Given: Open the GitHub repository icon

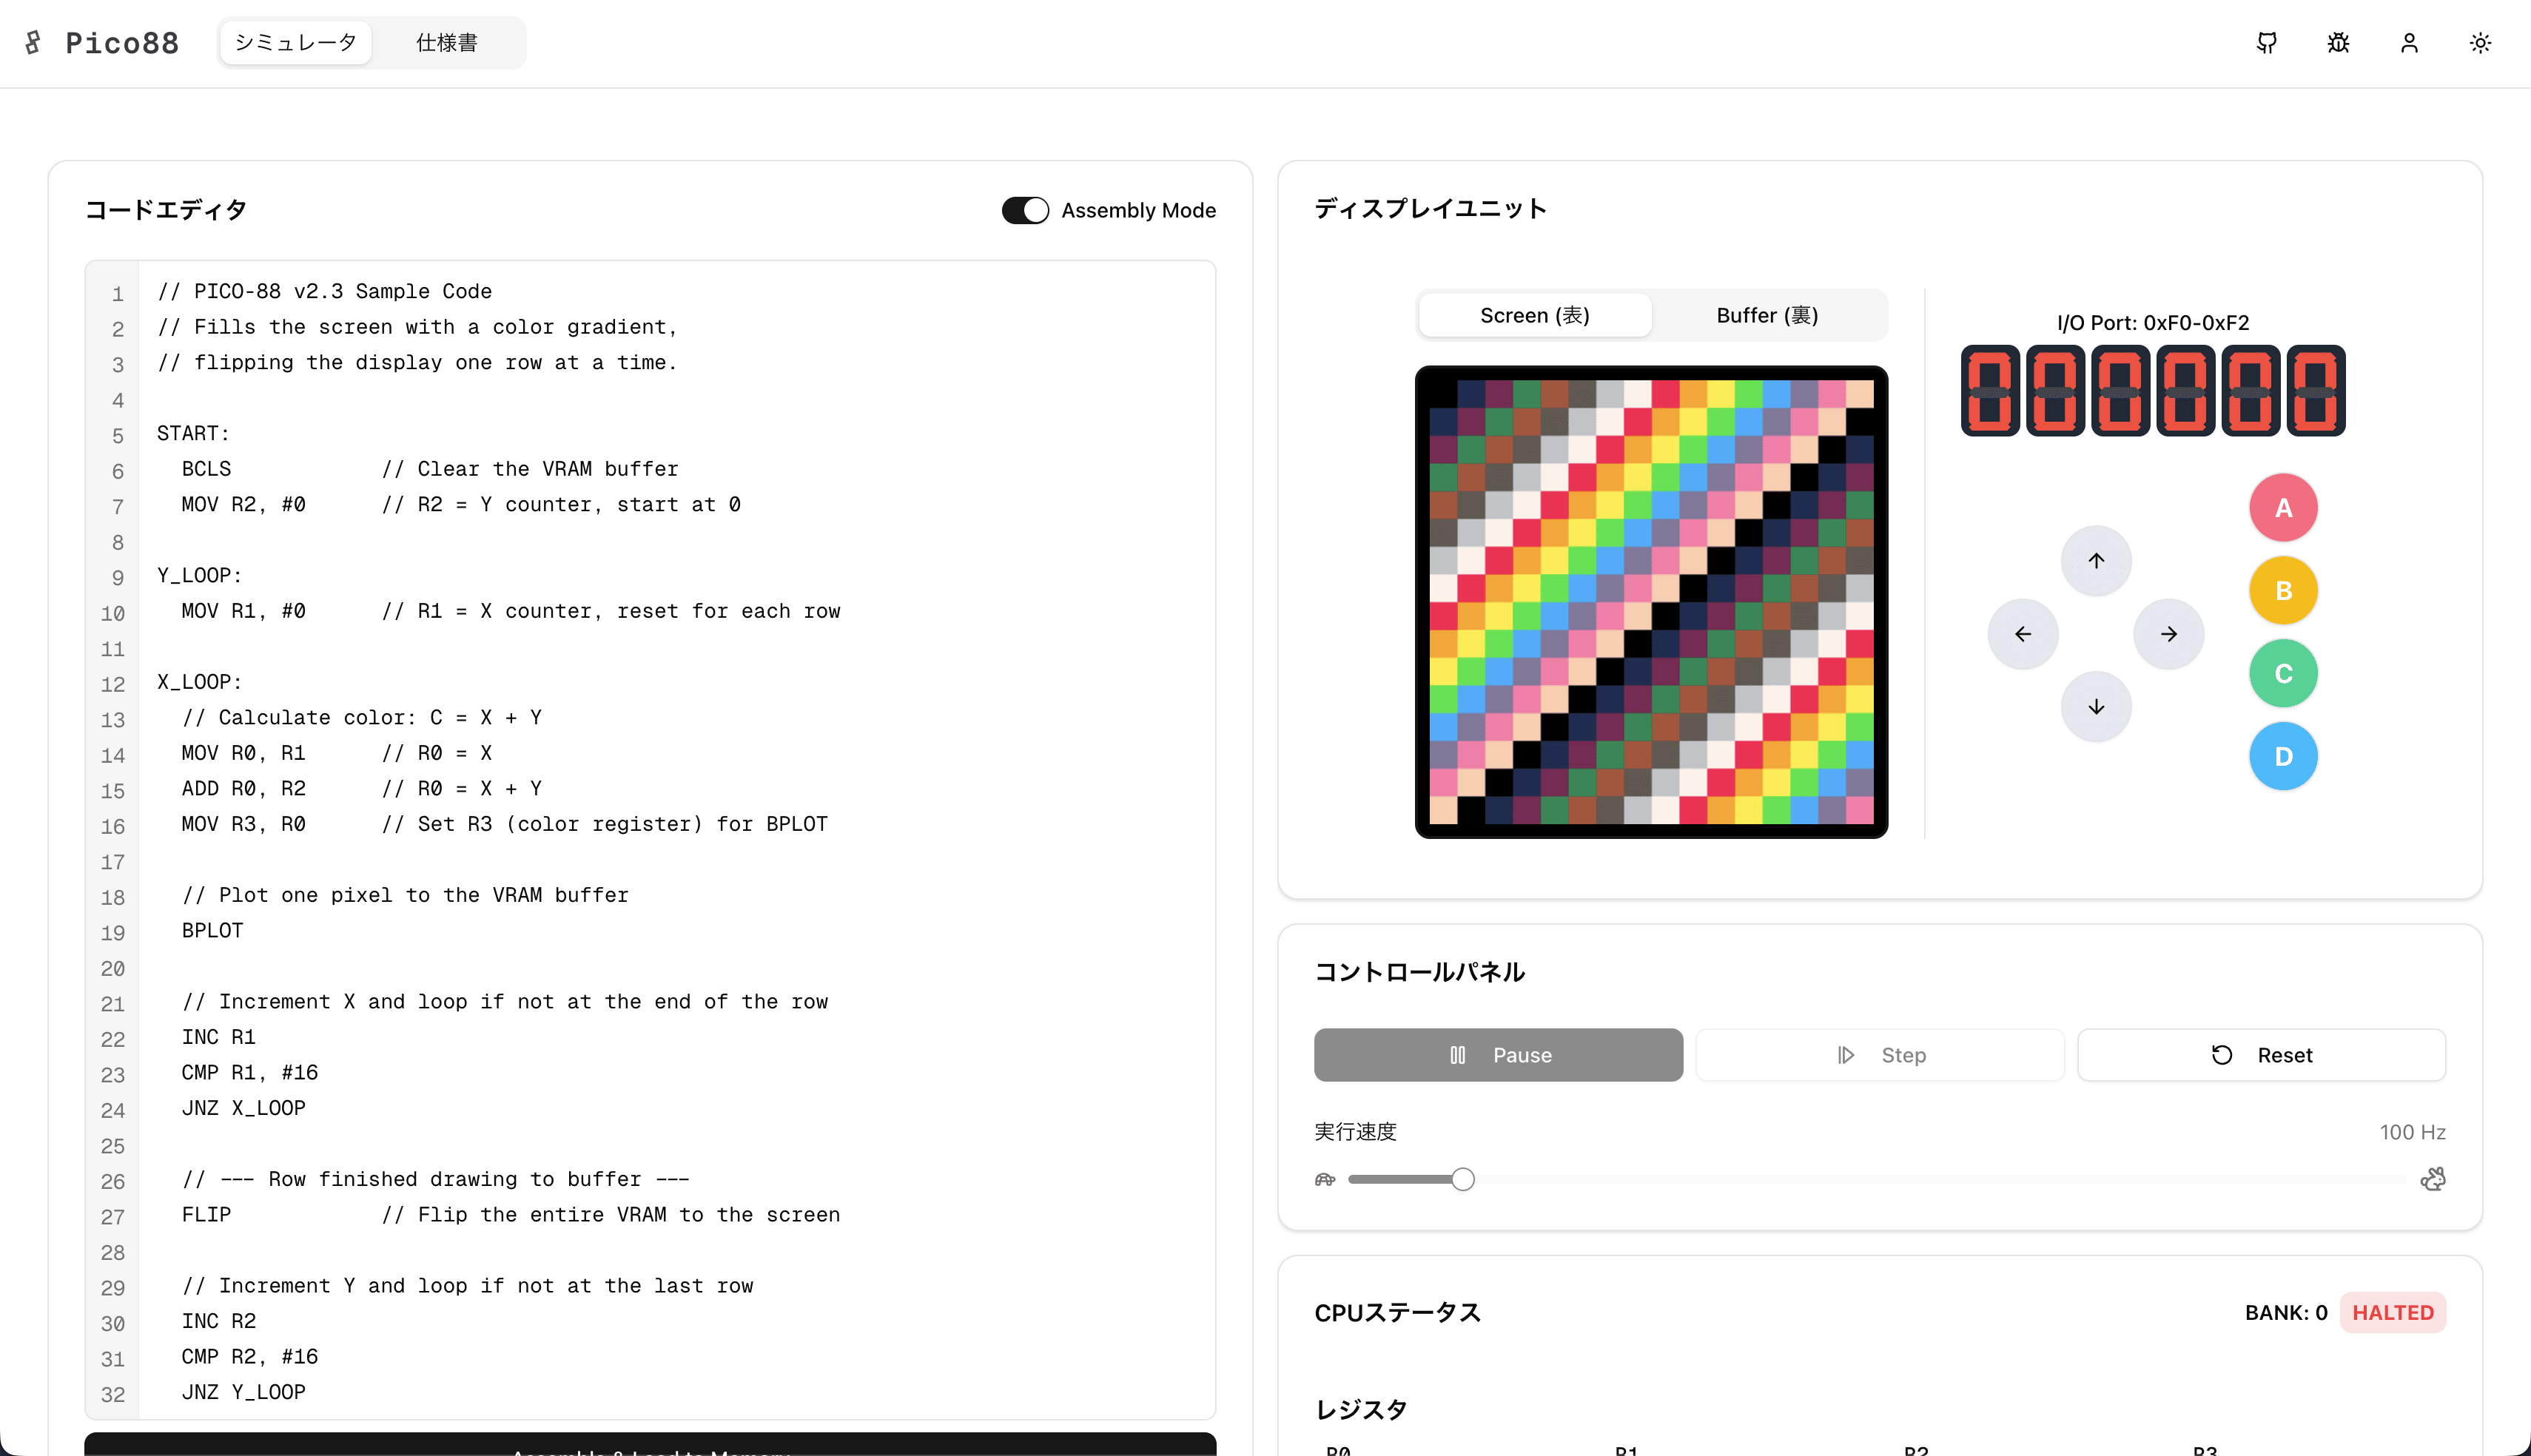Looking at the screenshot, I should [2266, 43].
